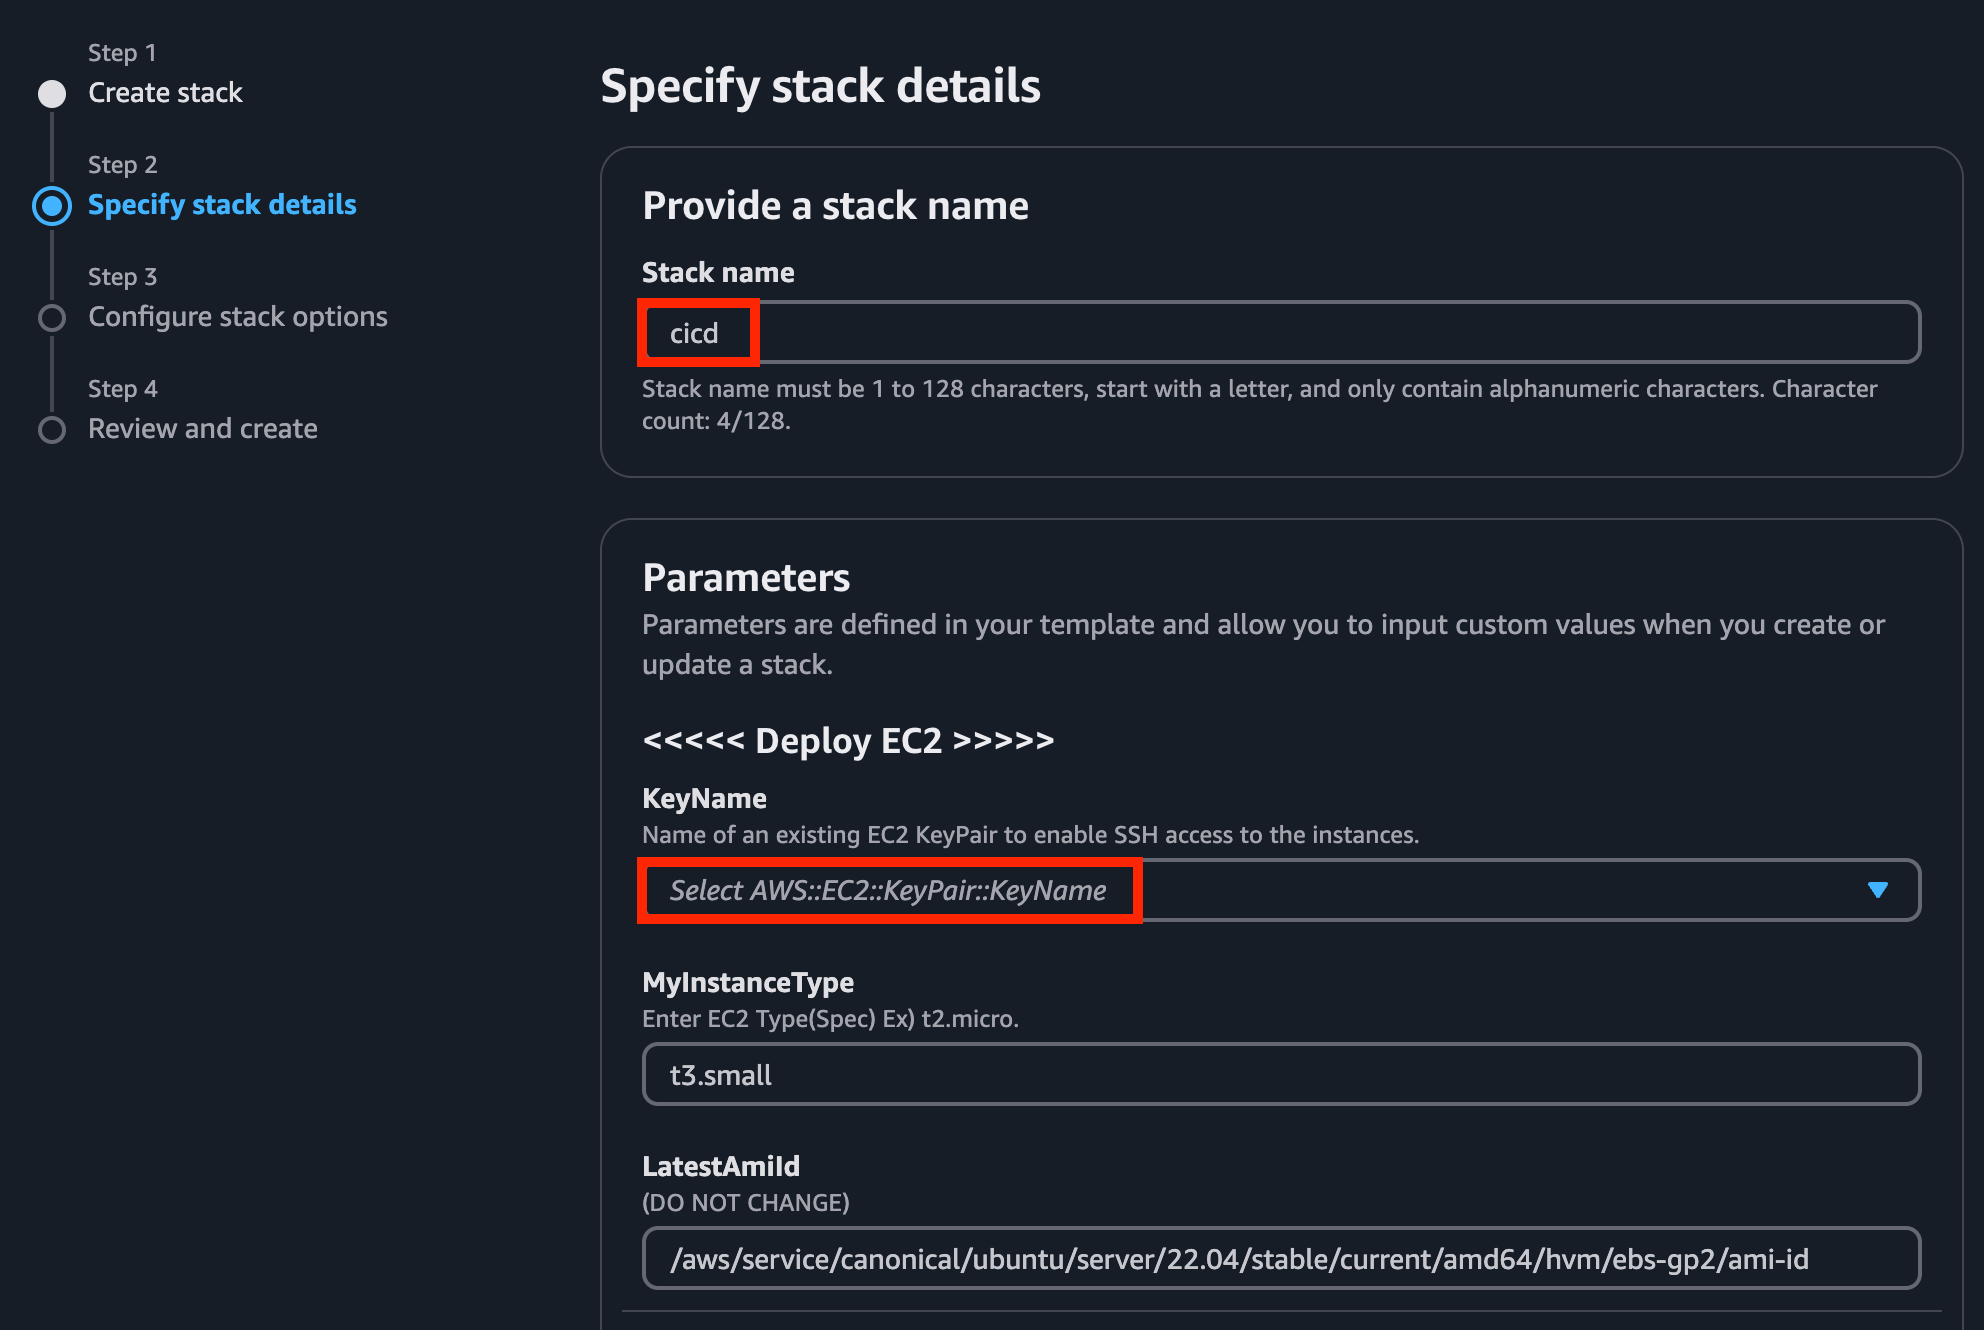
Task: Click the Deploy EC2 group heading
Action: 848,741
